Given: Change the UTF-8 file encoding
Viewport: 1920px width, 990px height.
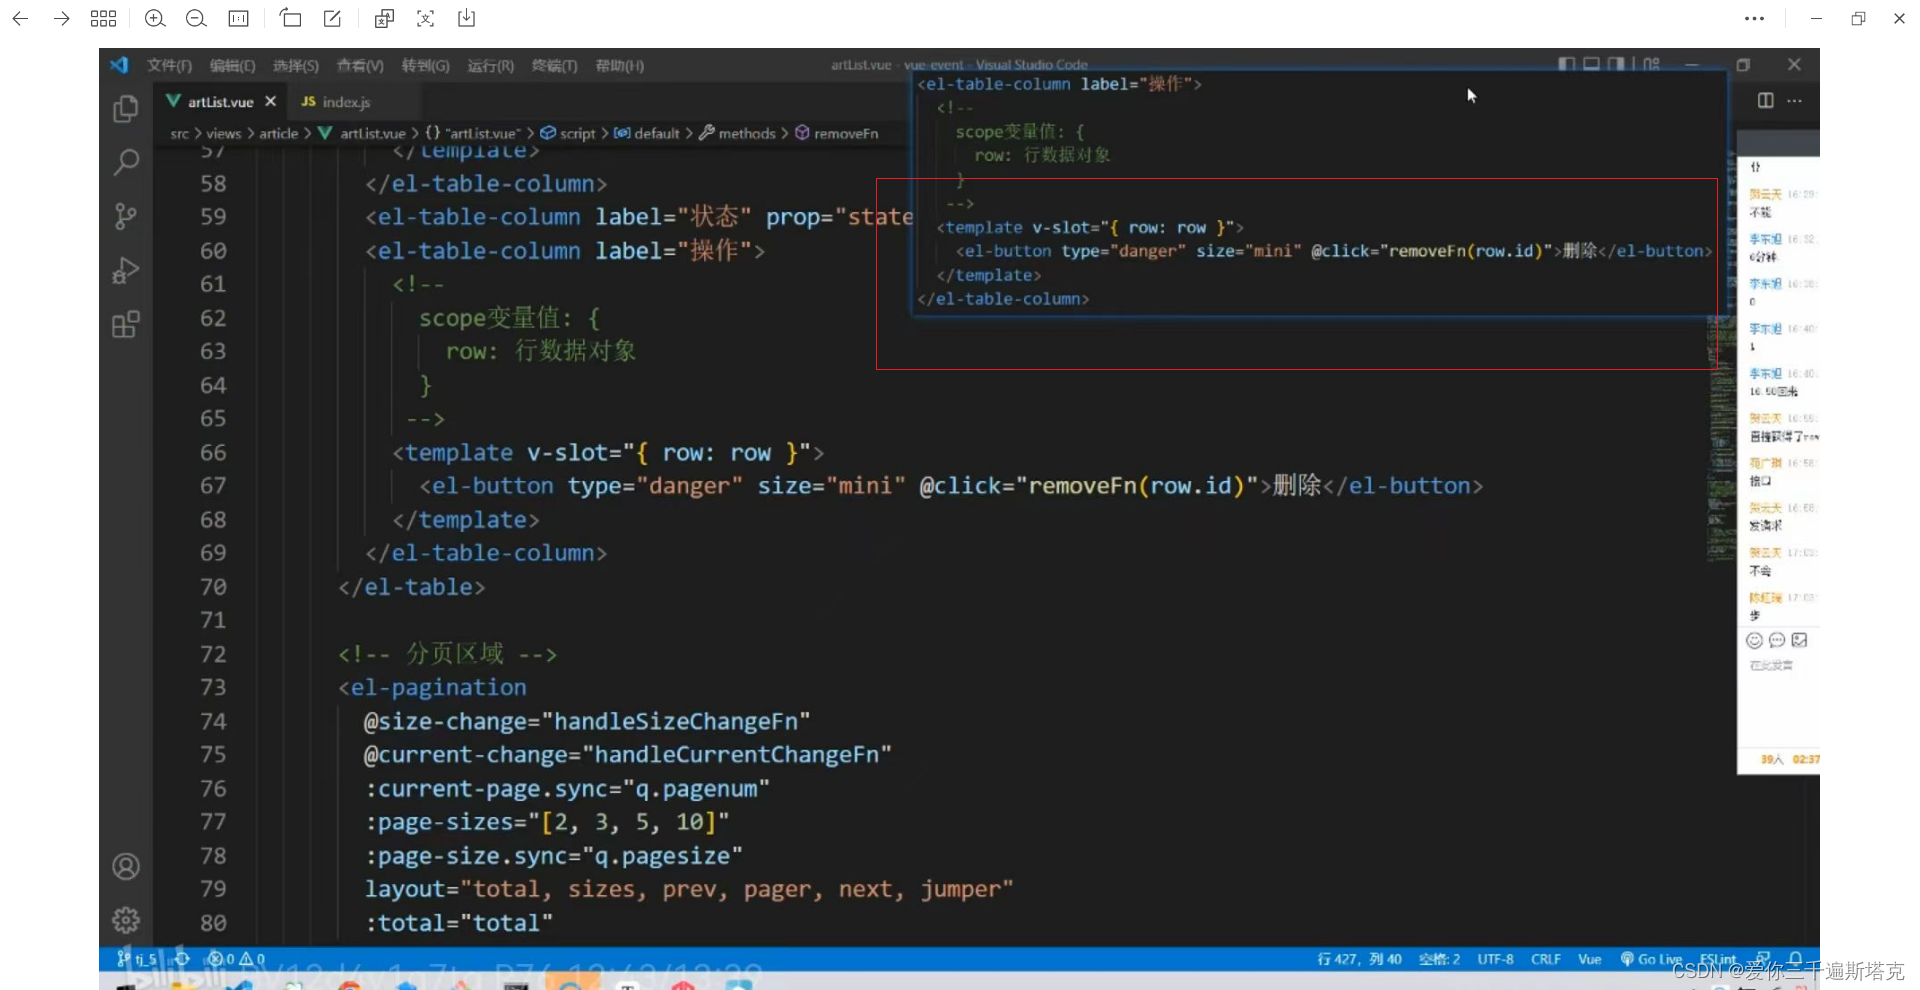Looking at the screenshot, I should 1495,958.
